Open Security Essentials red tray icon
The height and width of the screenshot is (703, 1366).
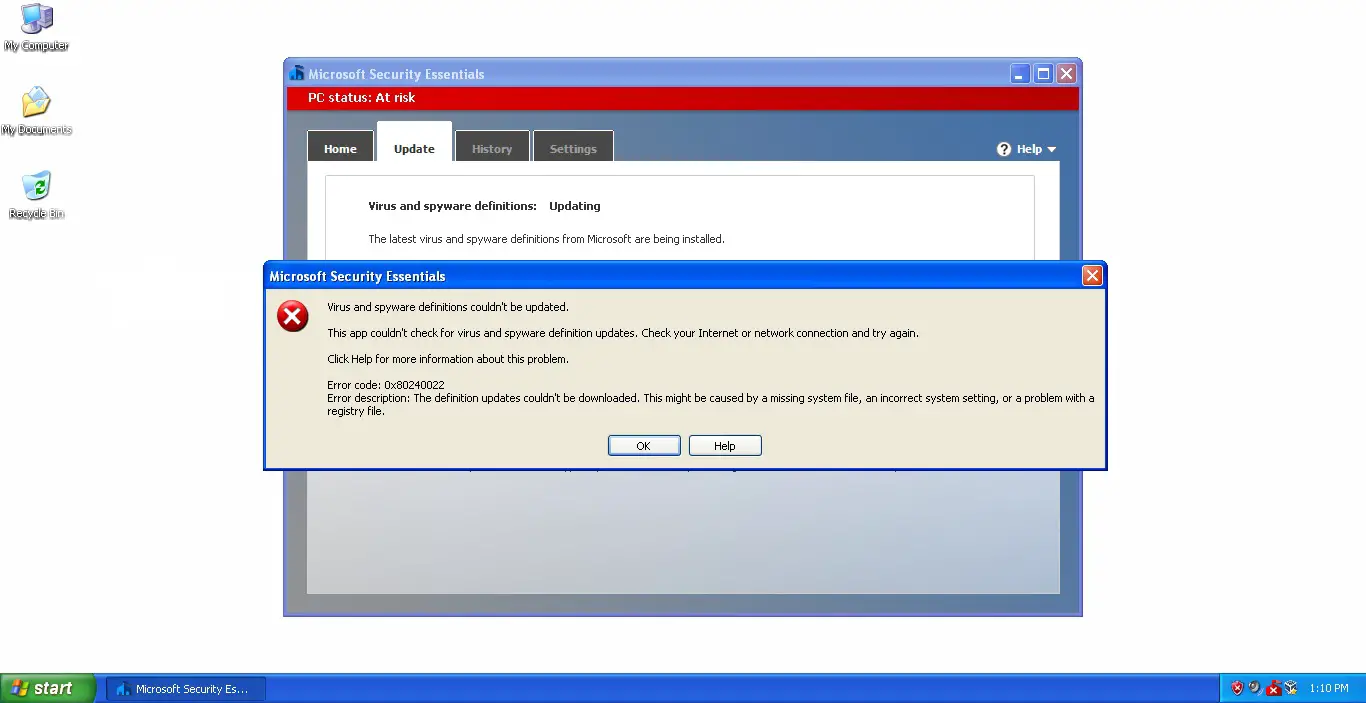click(1273, 688)
